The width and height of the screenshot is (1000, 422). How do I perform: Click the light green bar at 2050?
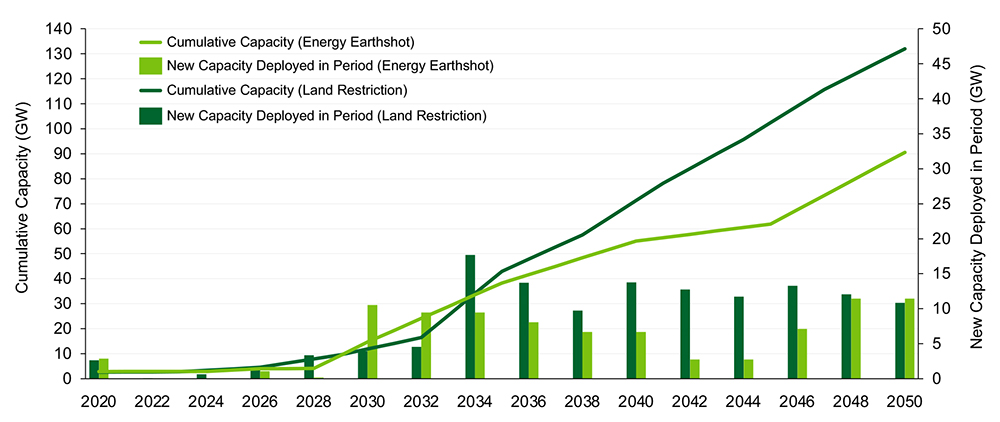(910, 338)
